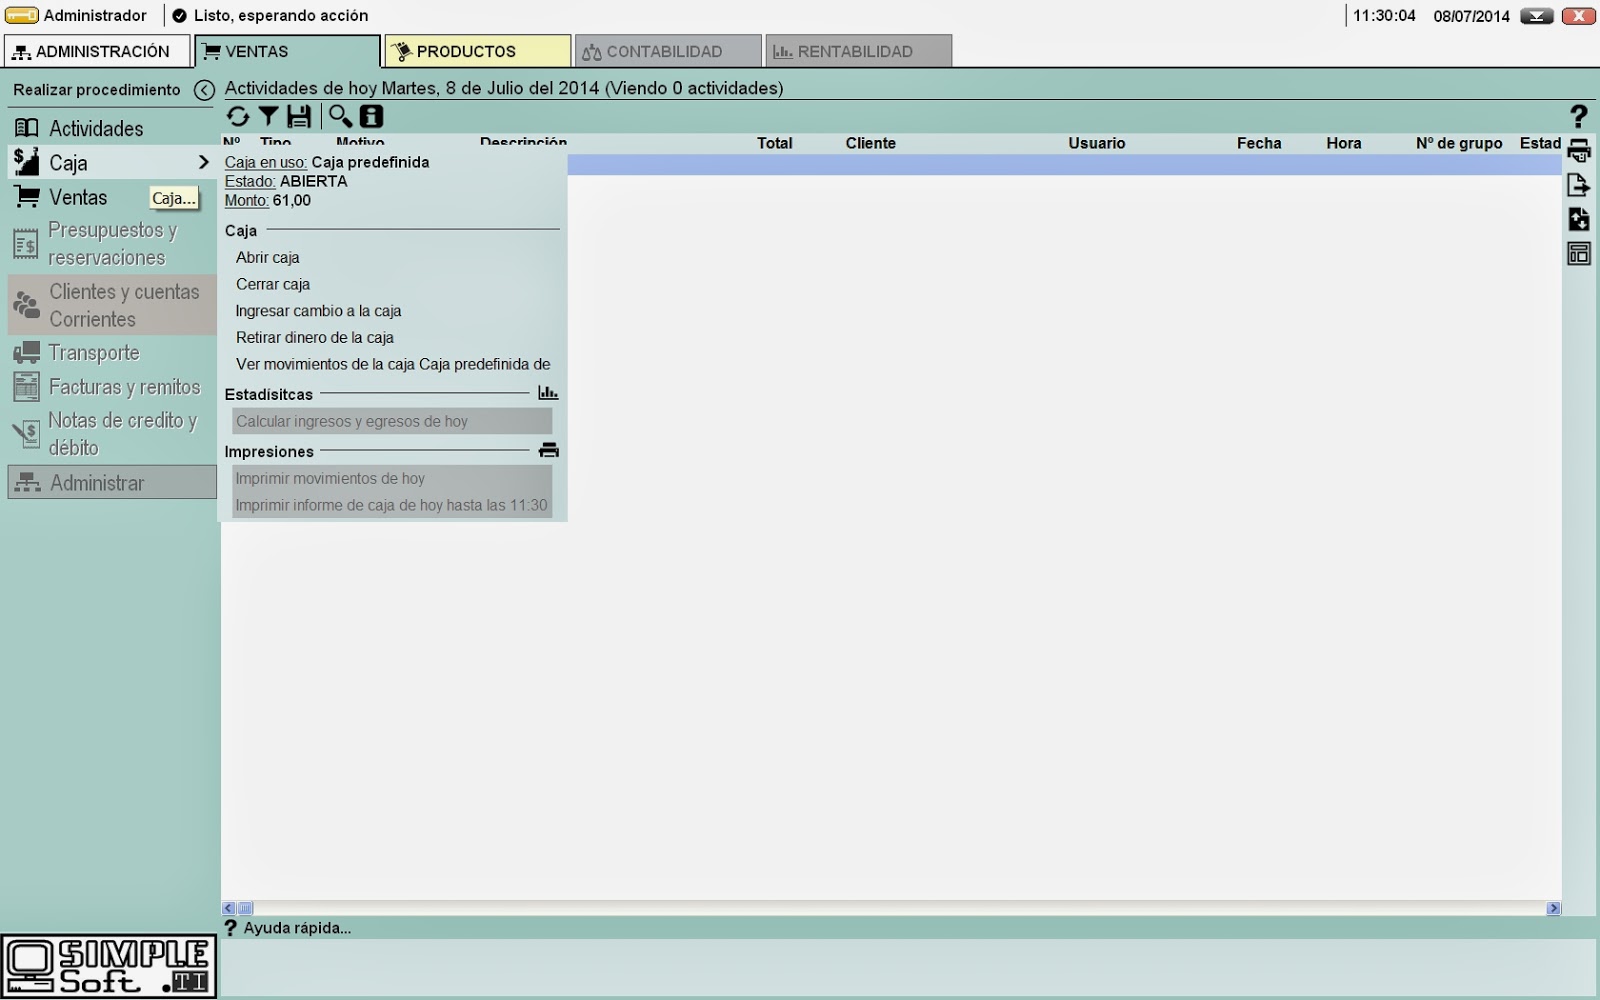This screenshot has height=1000, width=1600.
Task: Check the mail envelope icon near the clock
Action: coord(1535,15)
